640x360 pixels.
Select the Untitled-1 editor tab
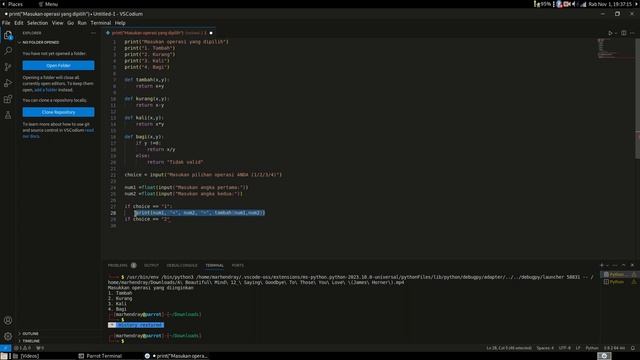[159, 33]
